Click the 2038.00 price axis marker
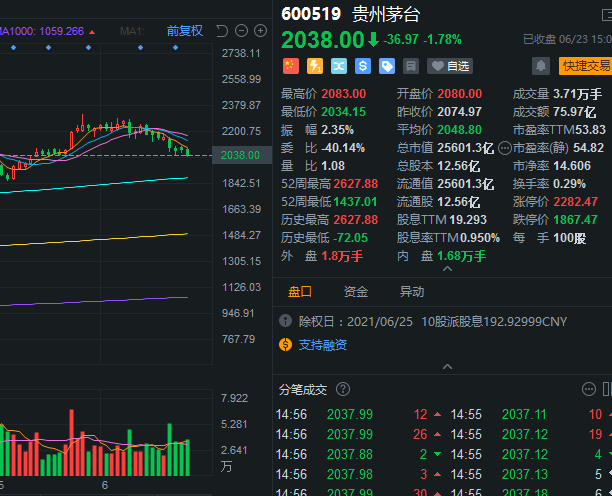The height and width of the screenshot is (496, 612). click(240, 155)
